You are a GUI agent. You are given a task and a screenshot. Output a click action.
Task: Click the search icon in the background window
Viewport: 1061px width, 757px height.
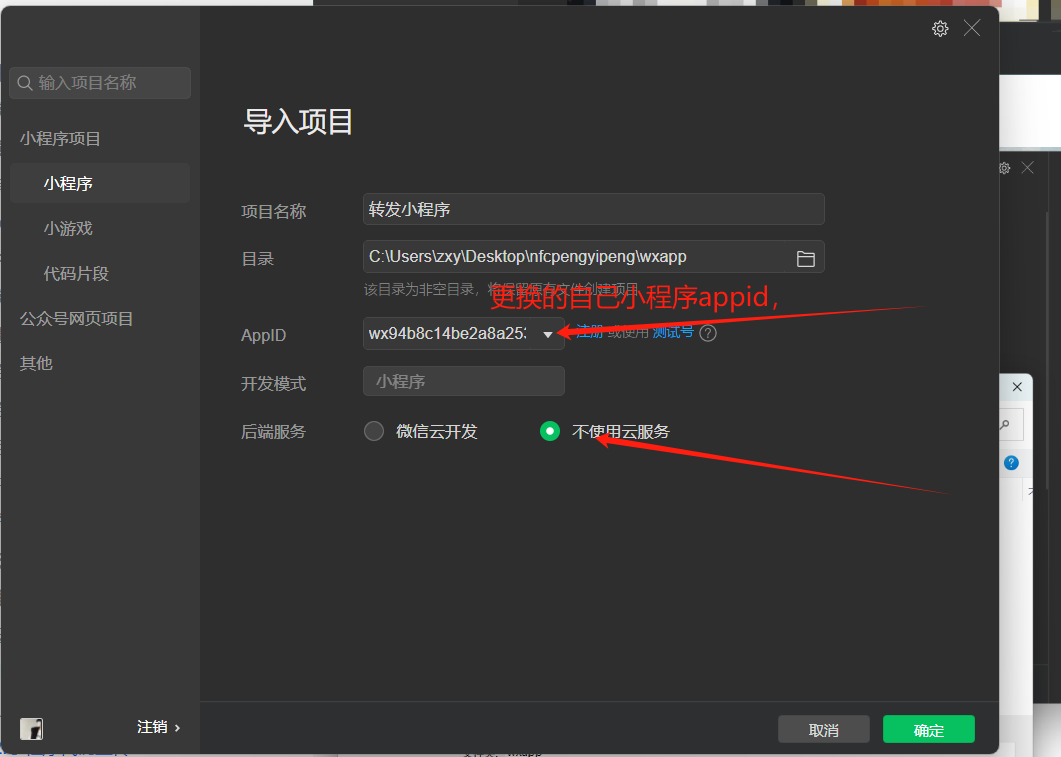(x=1005, y=424)
